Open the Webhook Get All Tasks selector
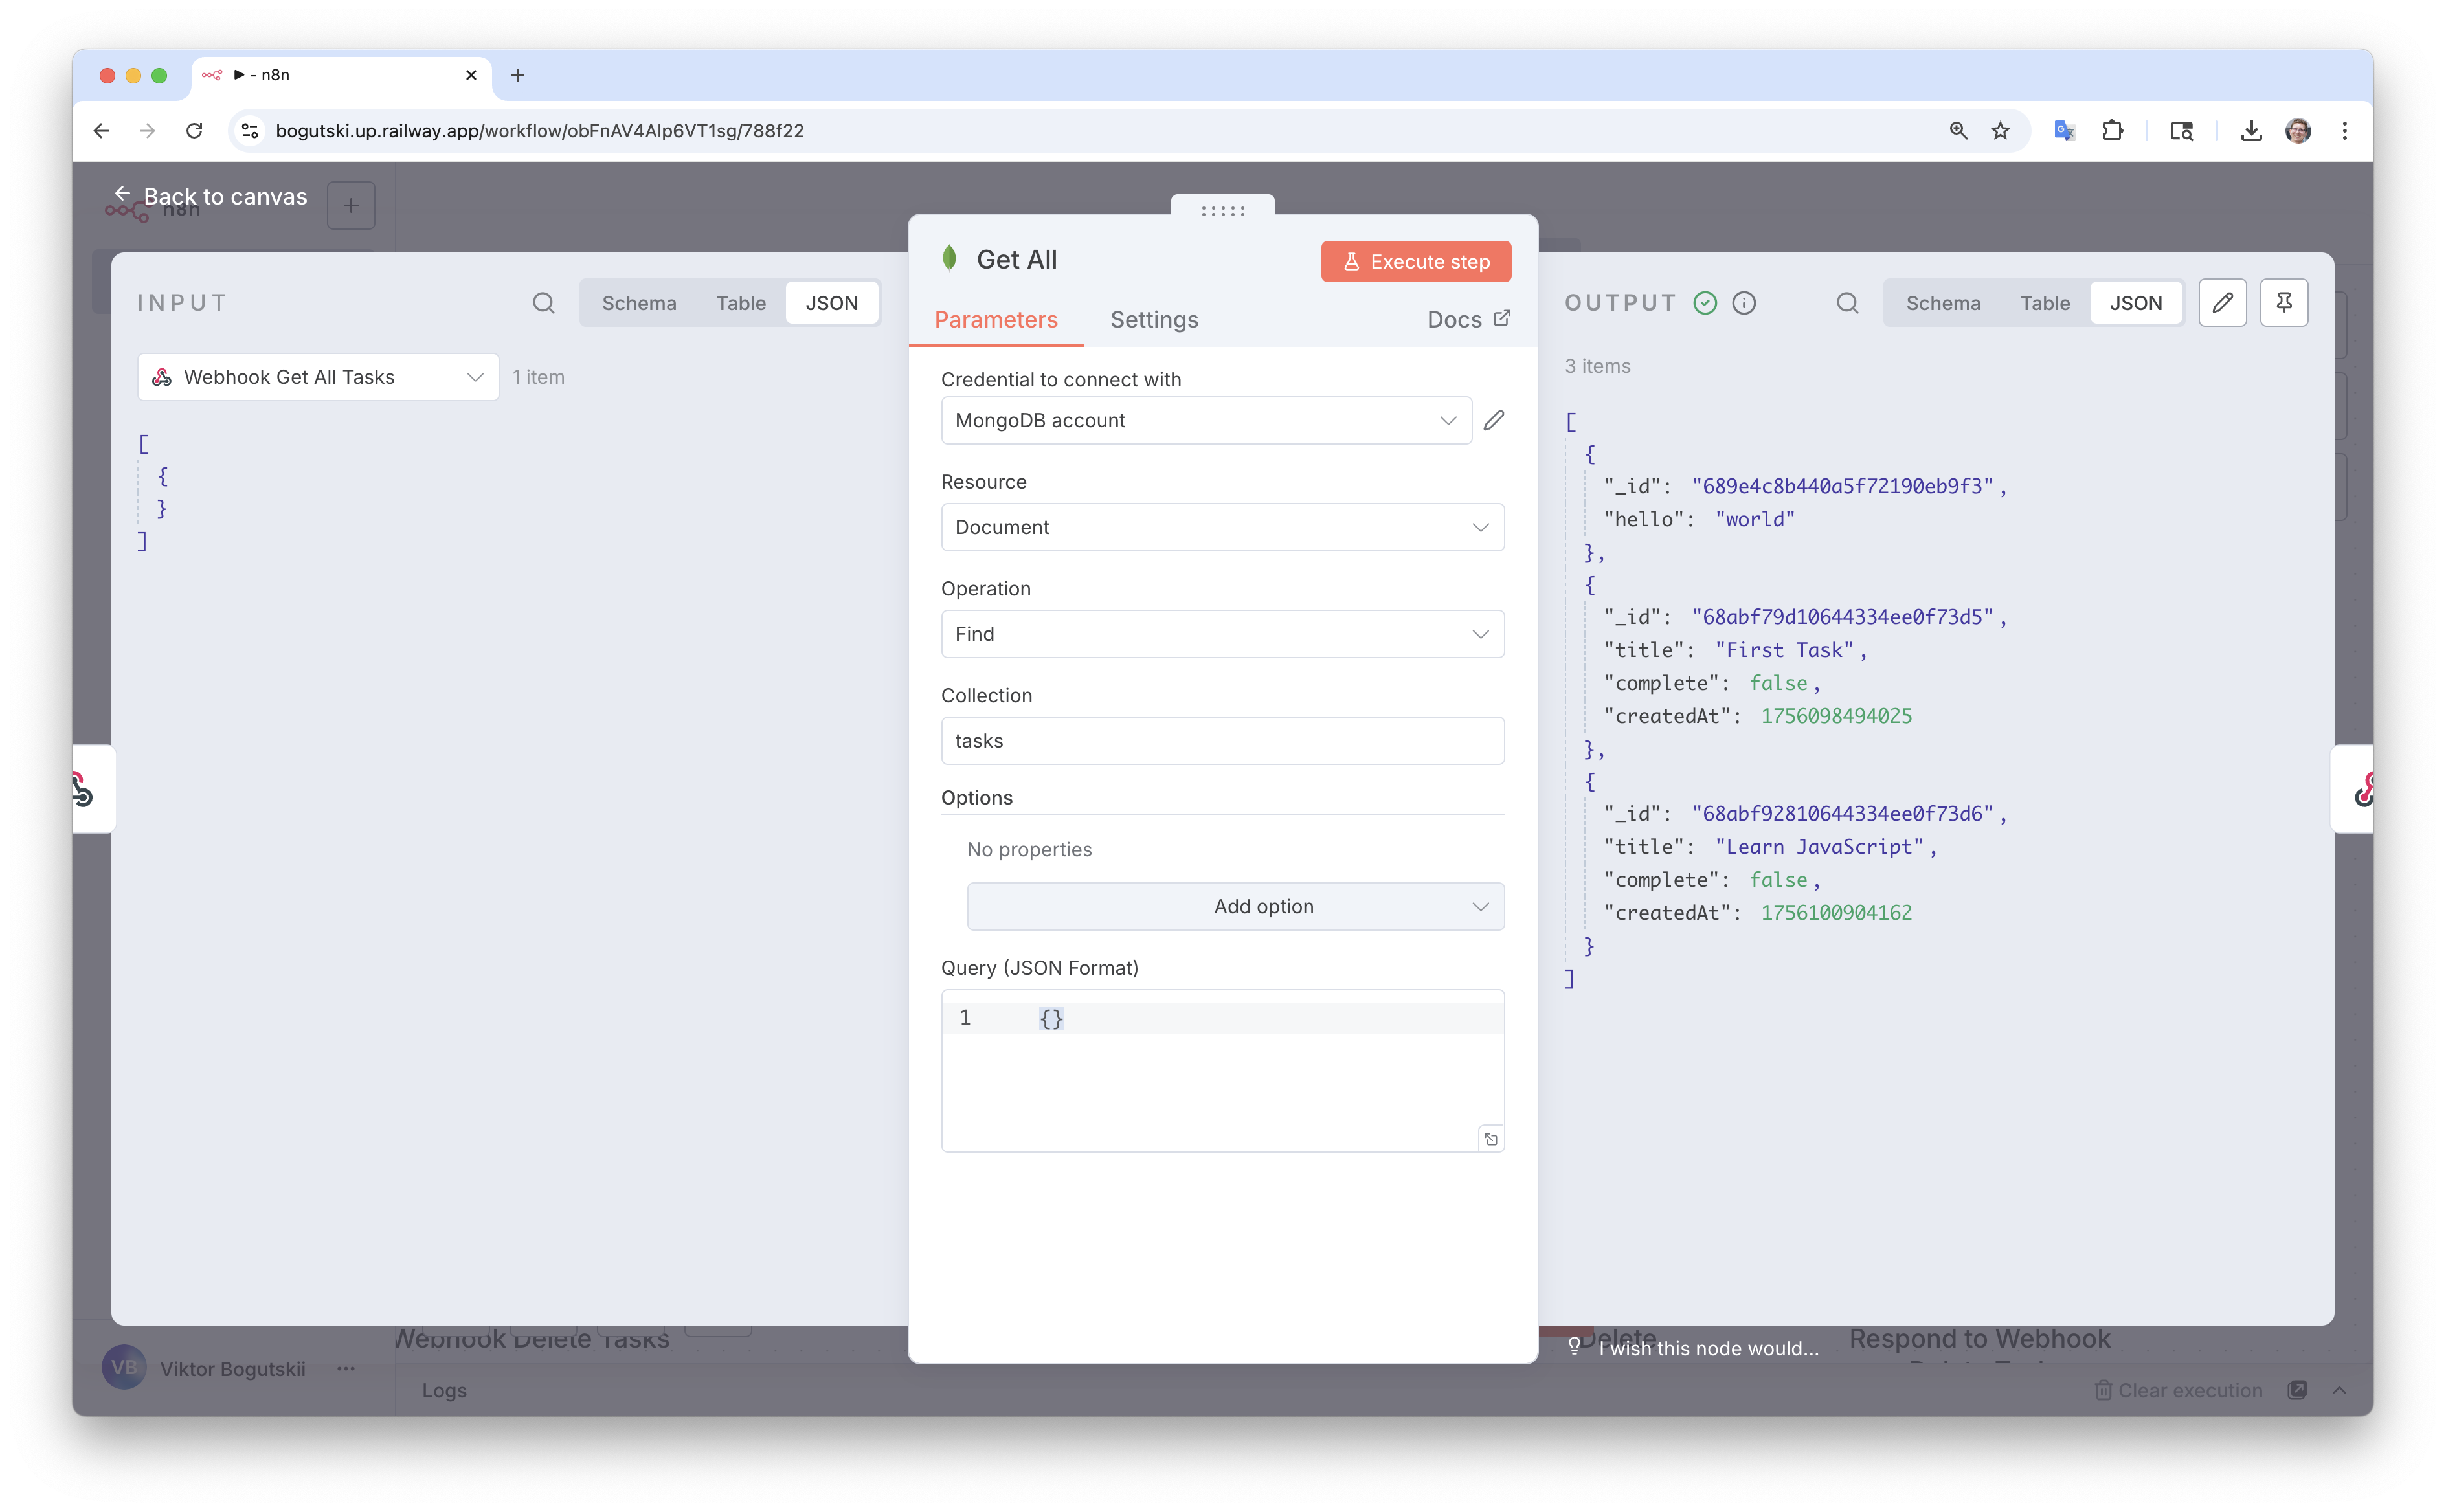 [318, 377]
